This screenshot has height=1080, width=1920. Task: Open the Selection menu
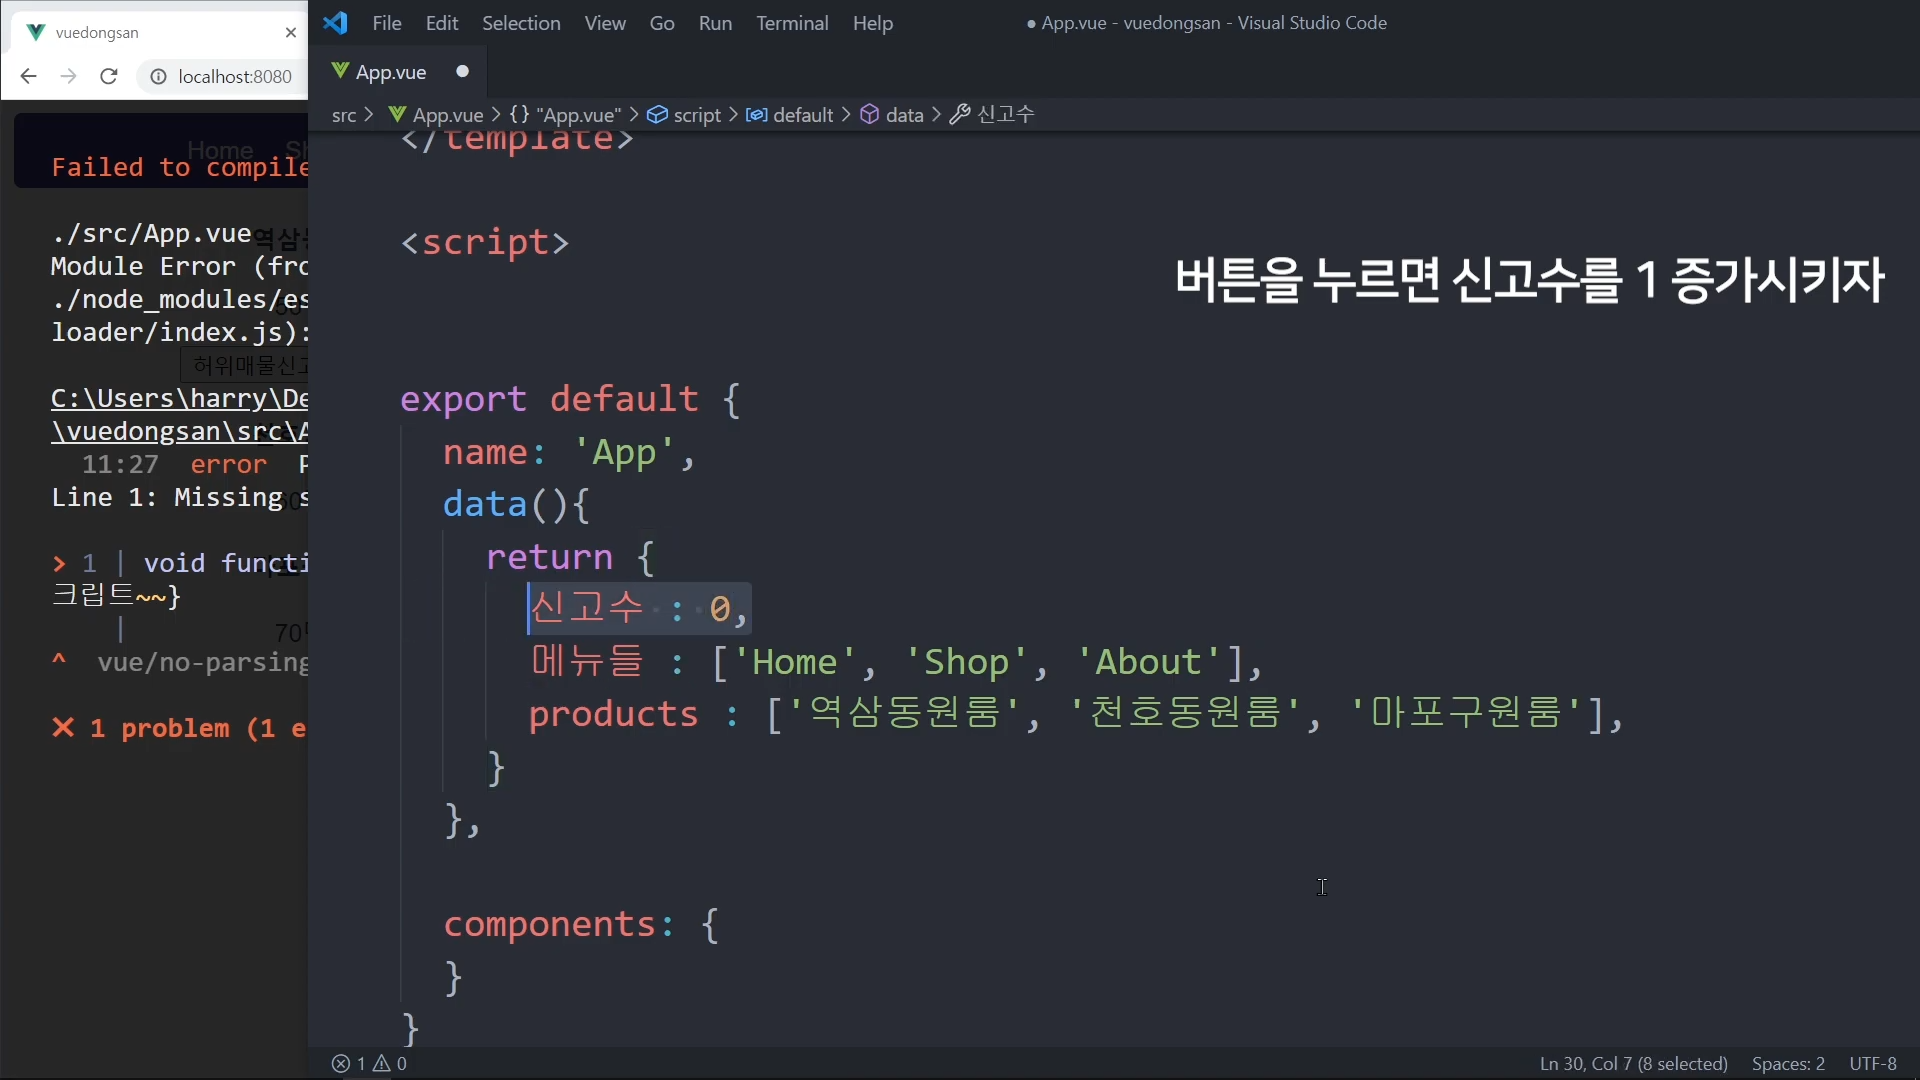pos(520,23)
